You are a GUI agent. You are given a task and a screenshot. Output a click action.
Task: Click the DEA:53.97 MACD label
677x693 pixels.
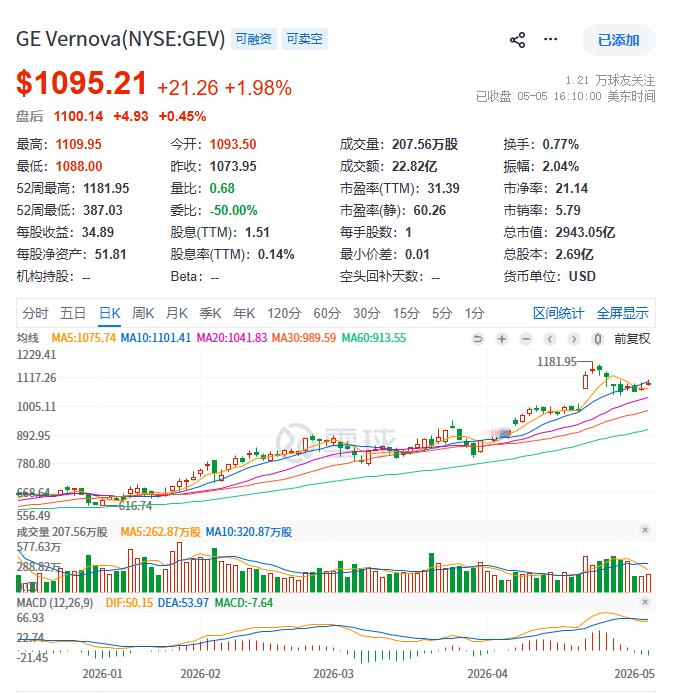(x=183, y=603)
